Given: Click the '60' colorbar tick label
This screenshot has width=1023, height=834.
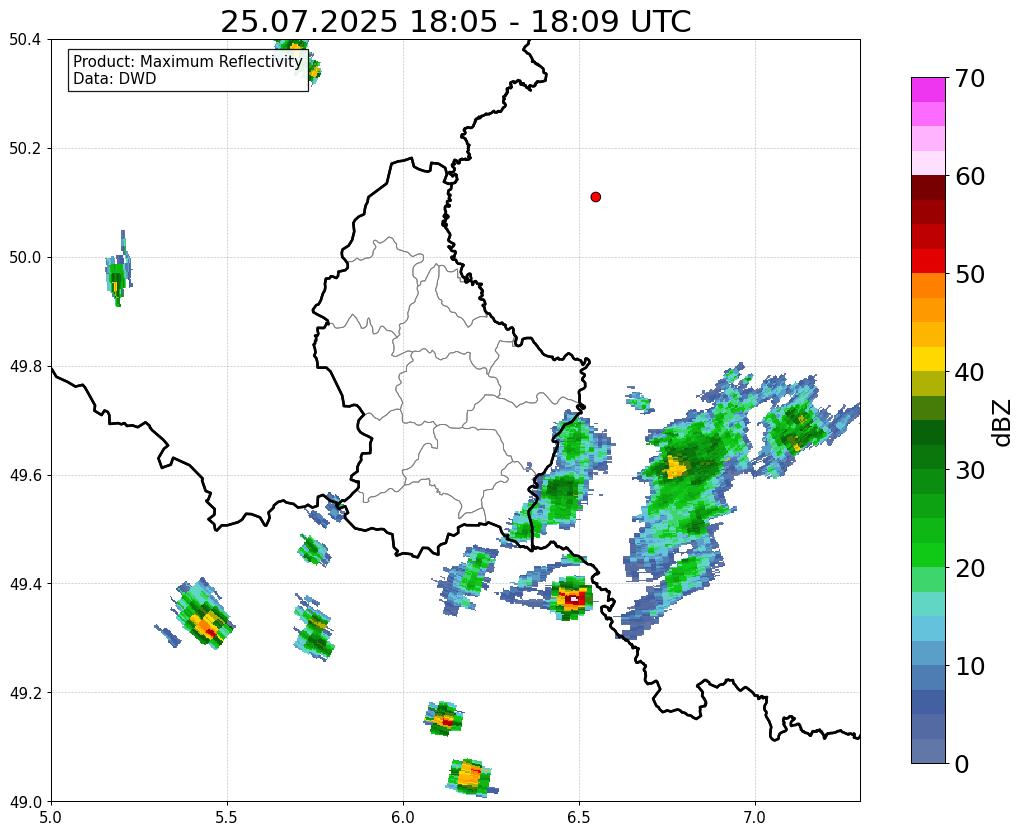Looking at the screenshot, I should pyautogui.click(x=968, y=176).
